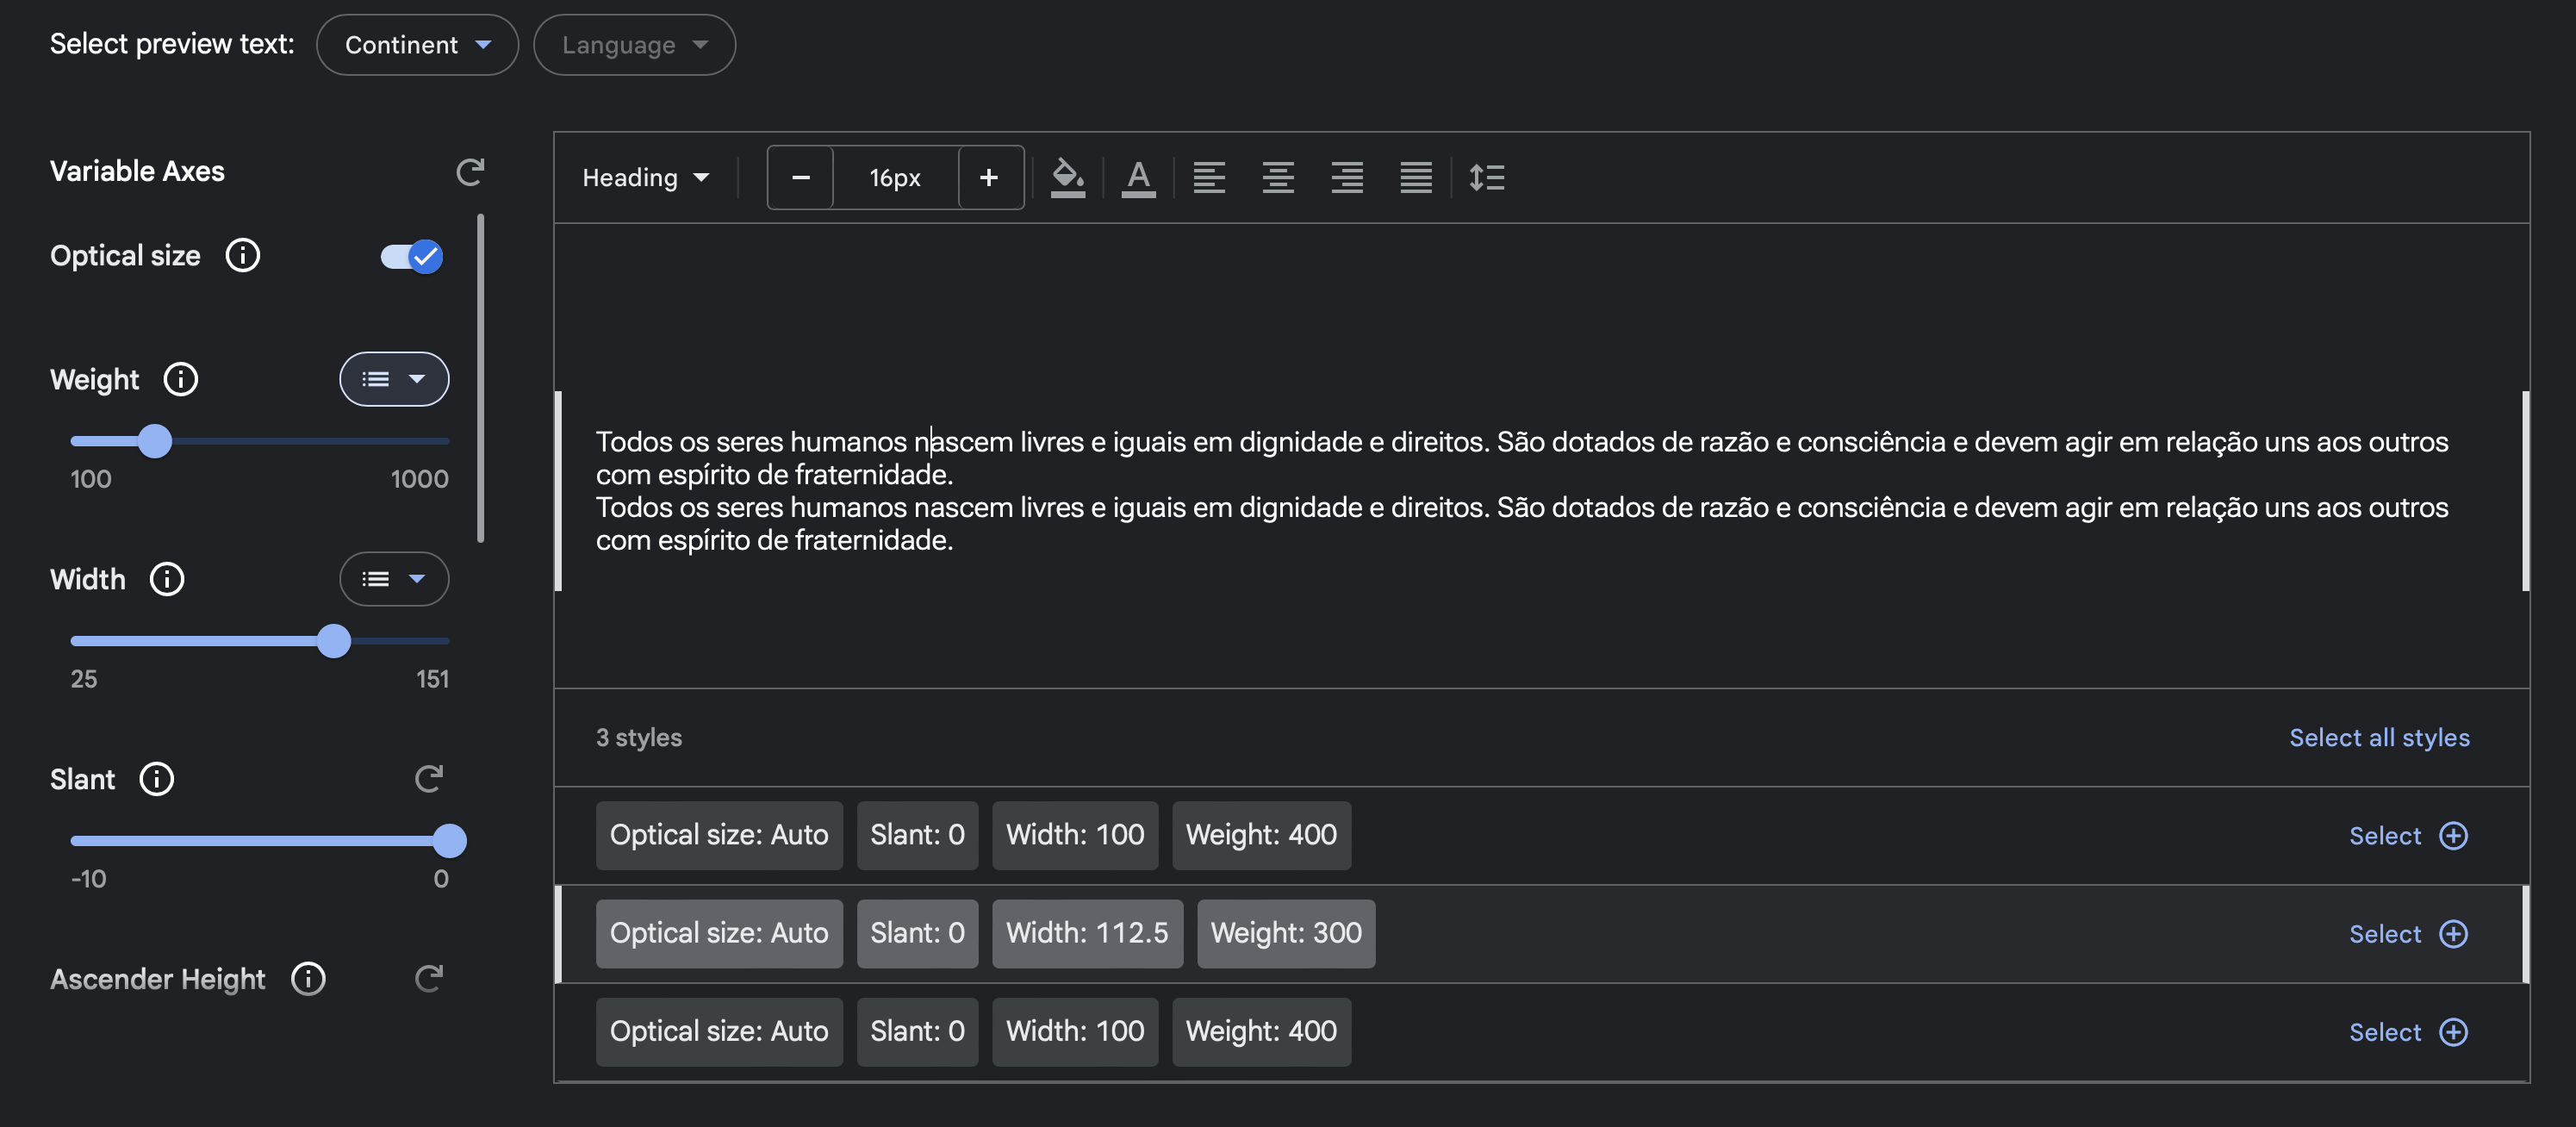Reset the Slant axis
Image resolution: width=2576 pixels, height=1127 pixels.
tap(428, 779)
